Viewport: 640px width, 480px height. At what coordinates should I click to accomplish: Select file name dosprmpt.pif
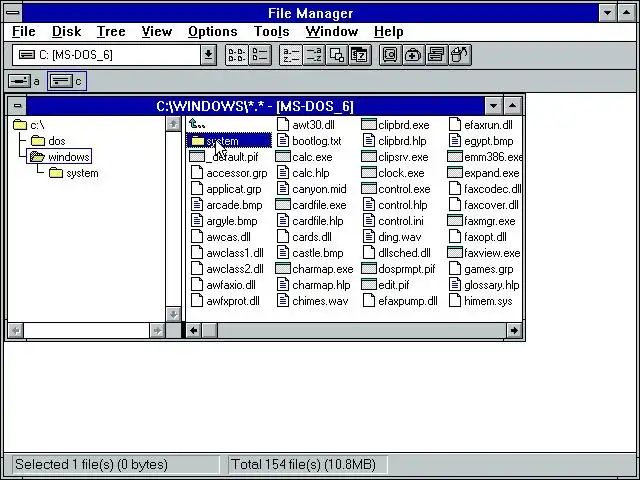pyautogui.click(x=407, y=269)
